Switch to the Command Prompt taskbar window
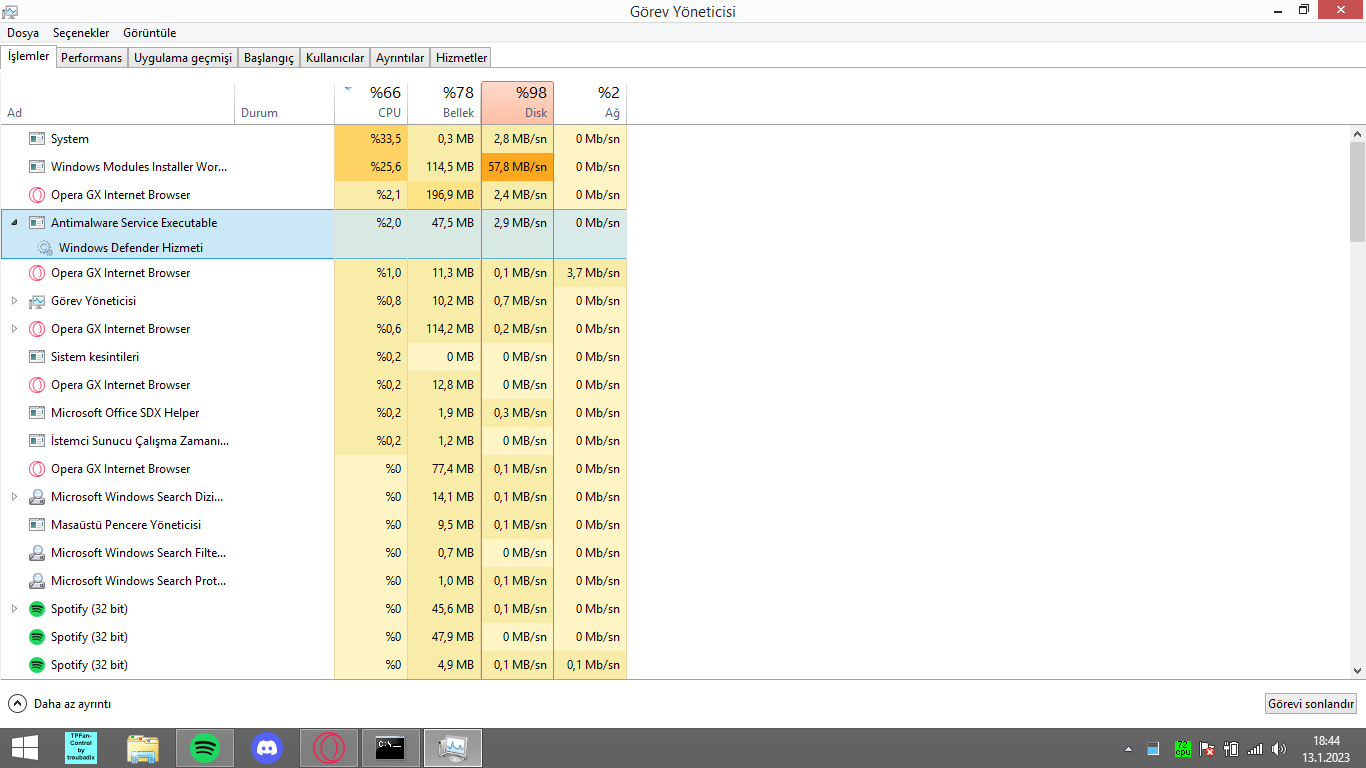Image resolution: width=1366 pixels, height=768 pixels. tap(391, 748)
